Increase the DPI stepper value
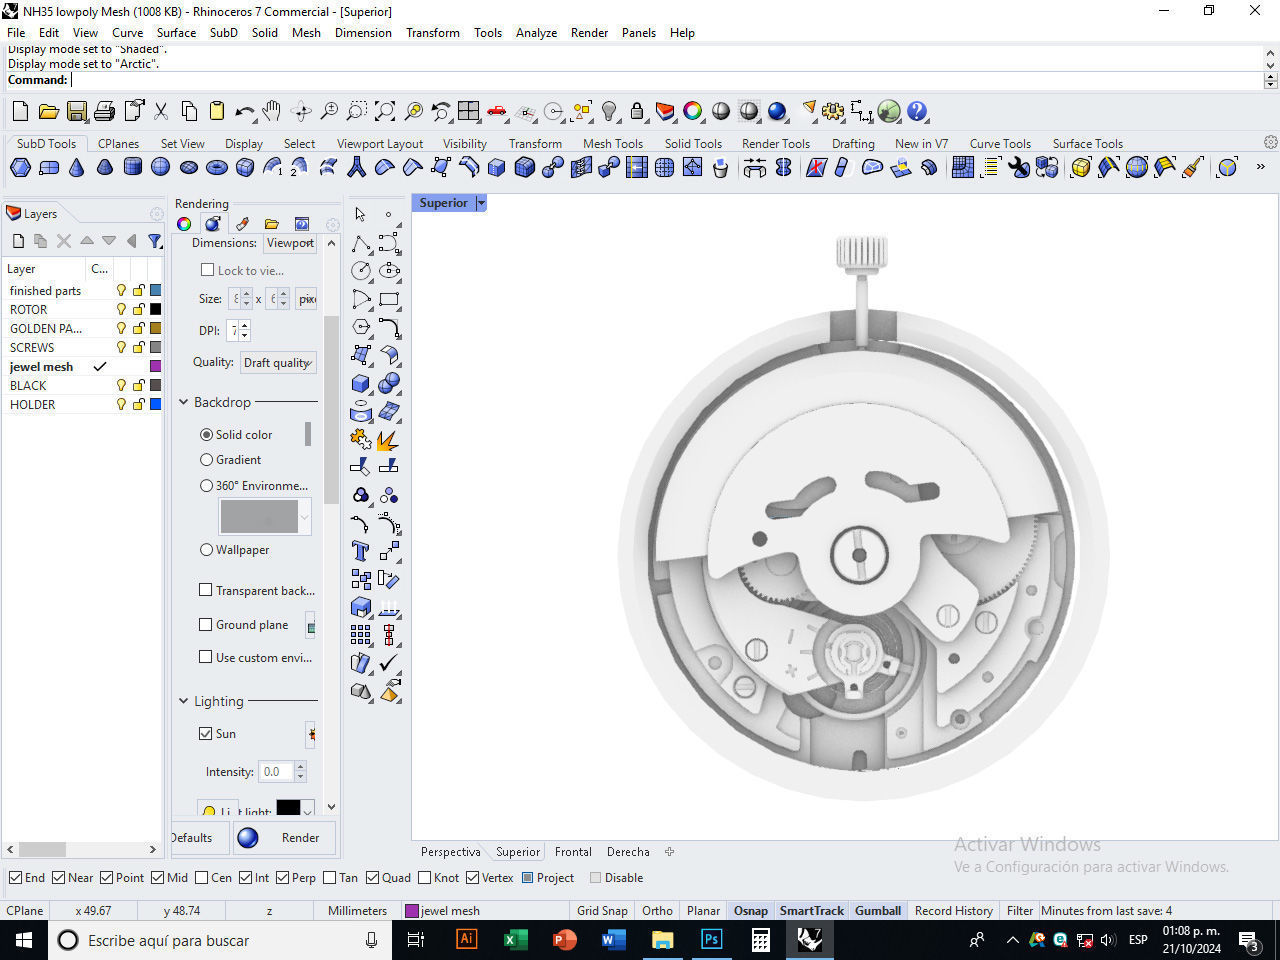 tap(245, 325)
